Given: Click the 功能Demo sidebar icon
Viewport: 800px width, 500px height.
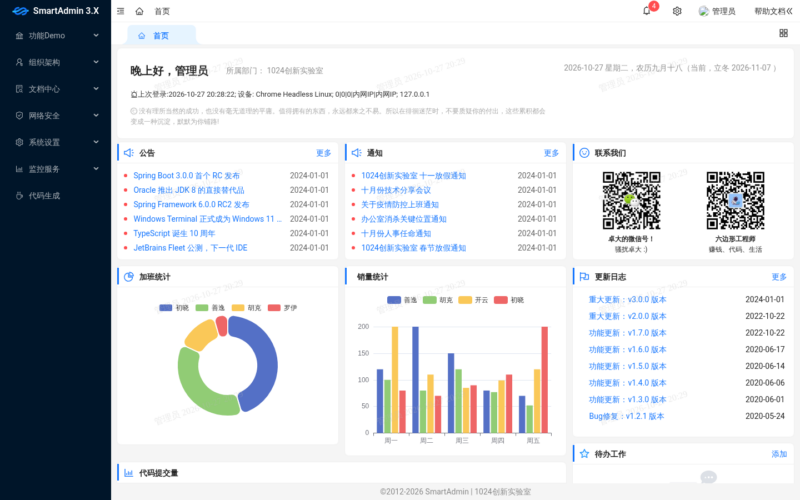Looking at the screenshot, I should point(19,36).
